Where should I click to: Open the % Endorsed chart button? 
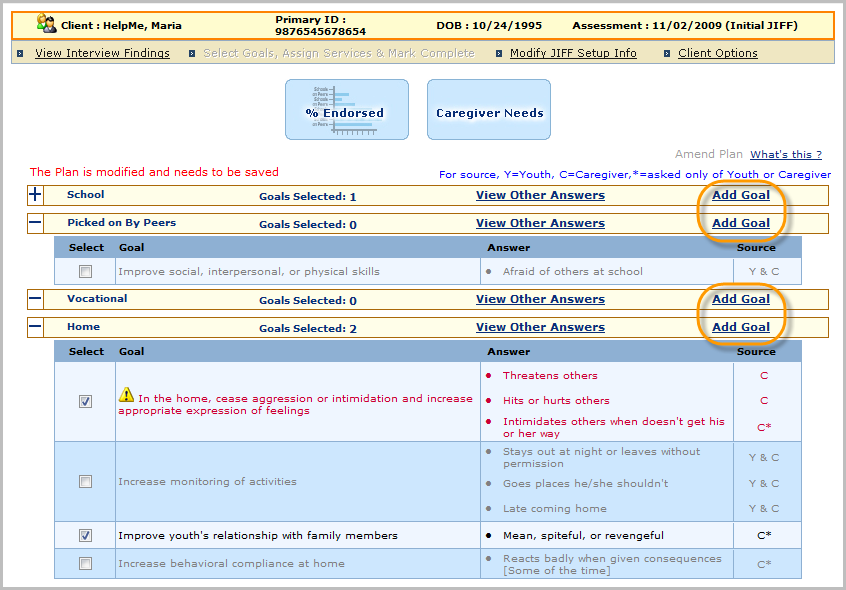point(347,109)
